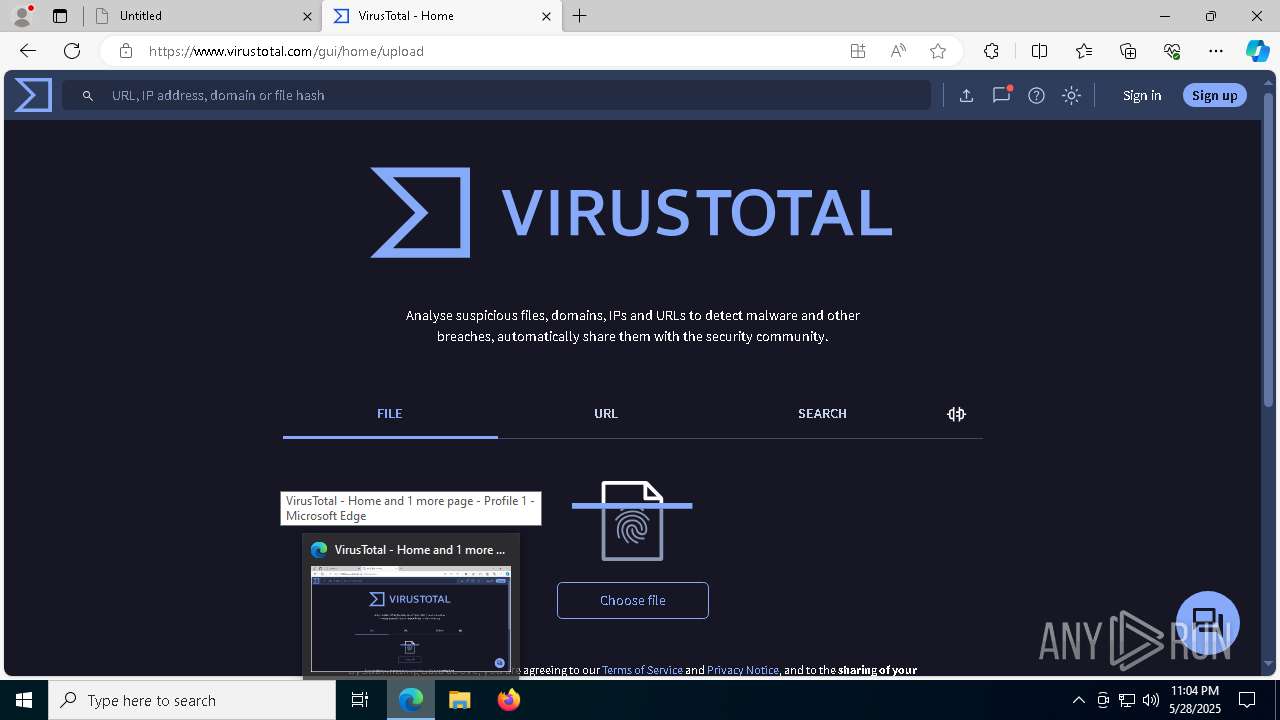This screenshot has height=720, width=1280.
Task: Click the Read aloud icon
Action: tap(898, 51)
